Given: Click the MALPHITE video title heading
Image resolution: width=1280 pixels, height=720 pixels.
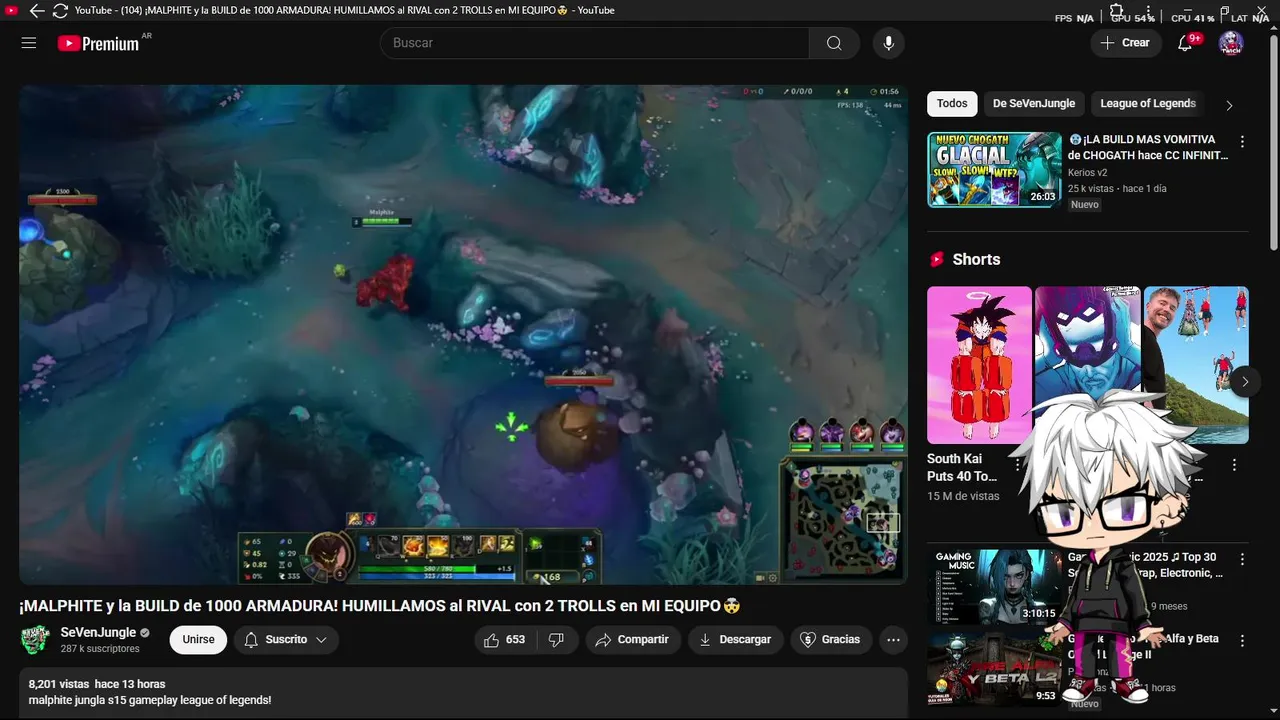Looking at the screenshot, I should point(380,606).
